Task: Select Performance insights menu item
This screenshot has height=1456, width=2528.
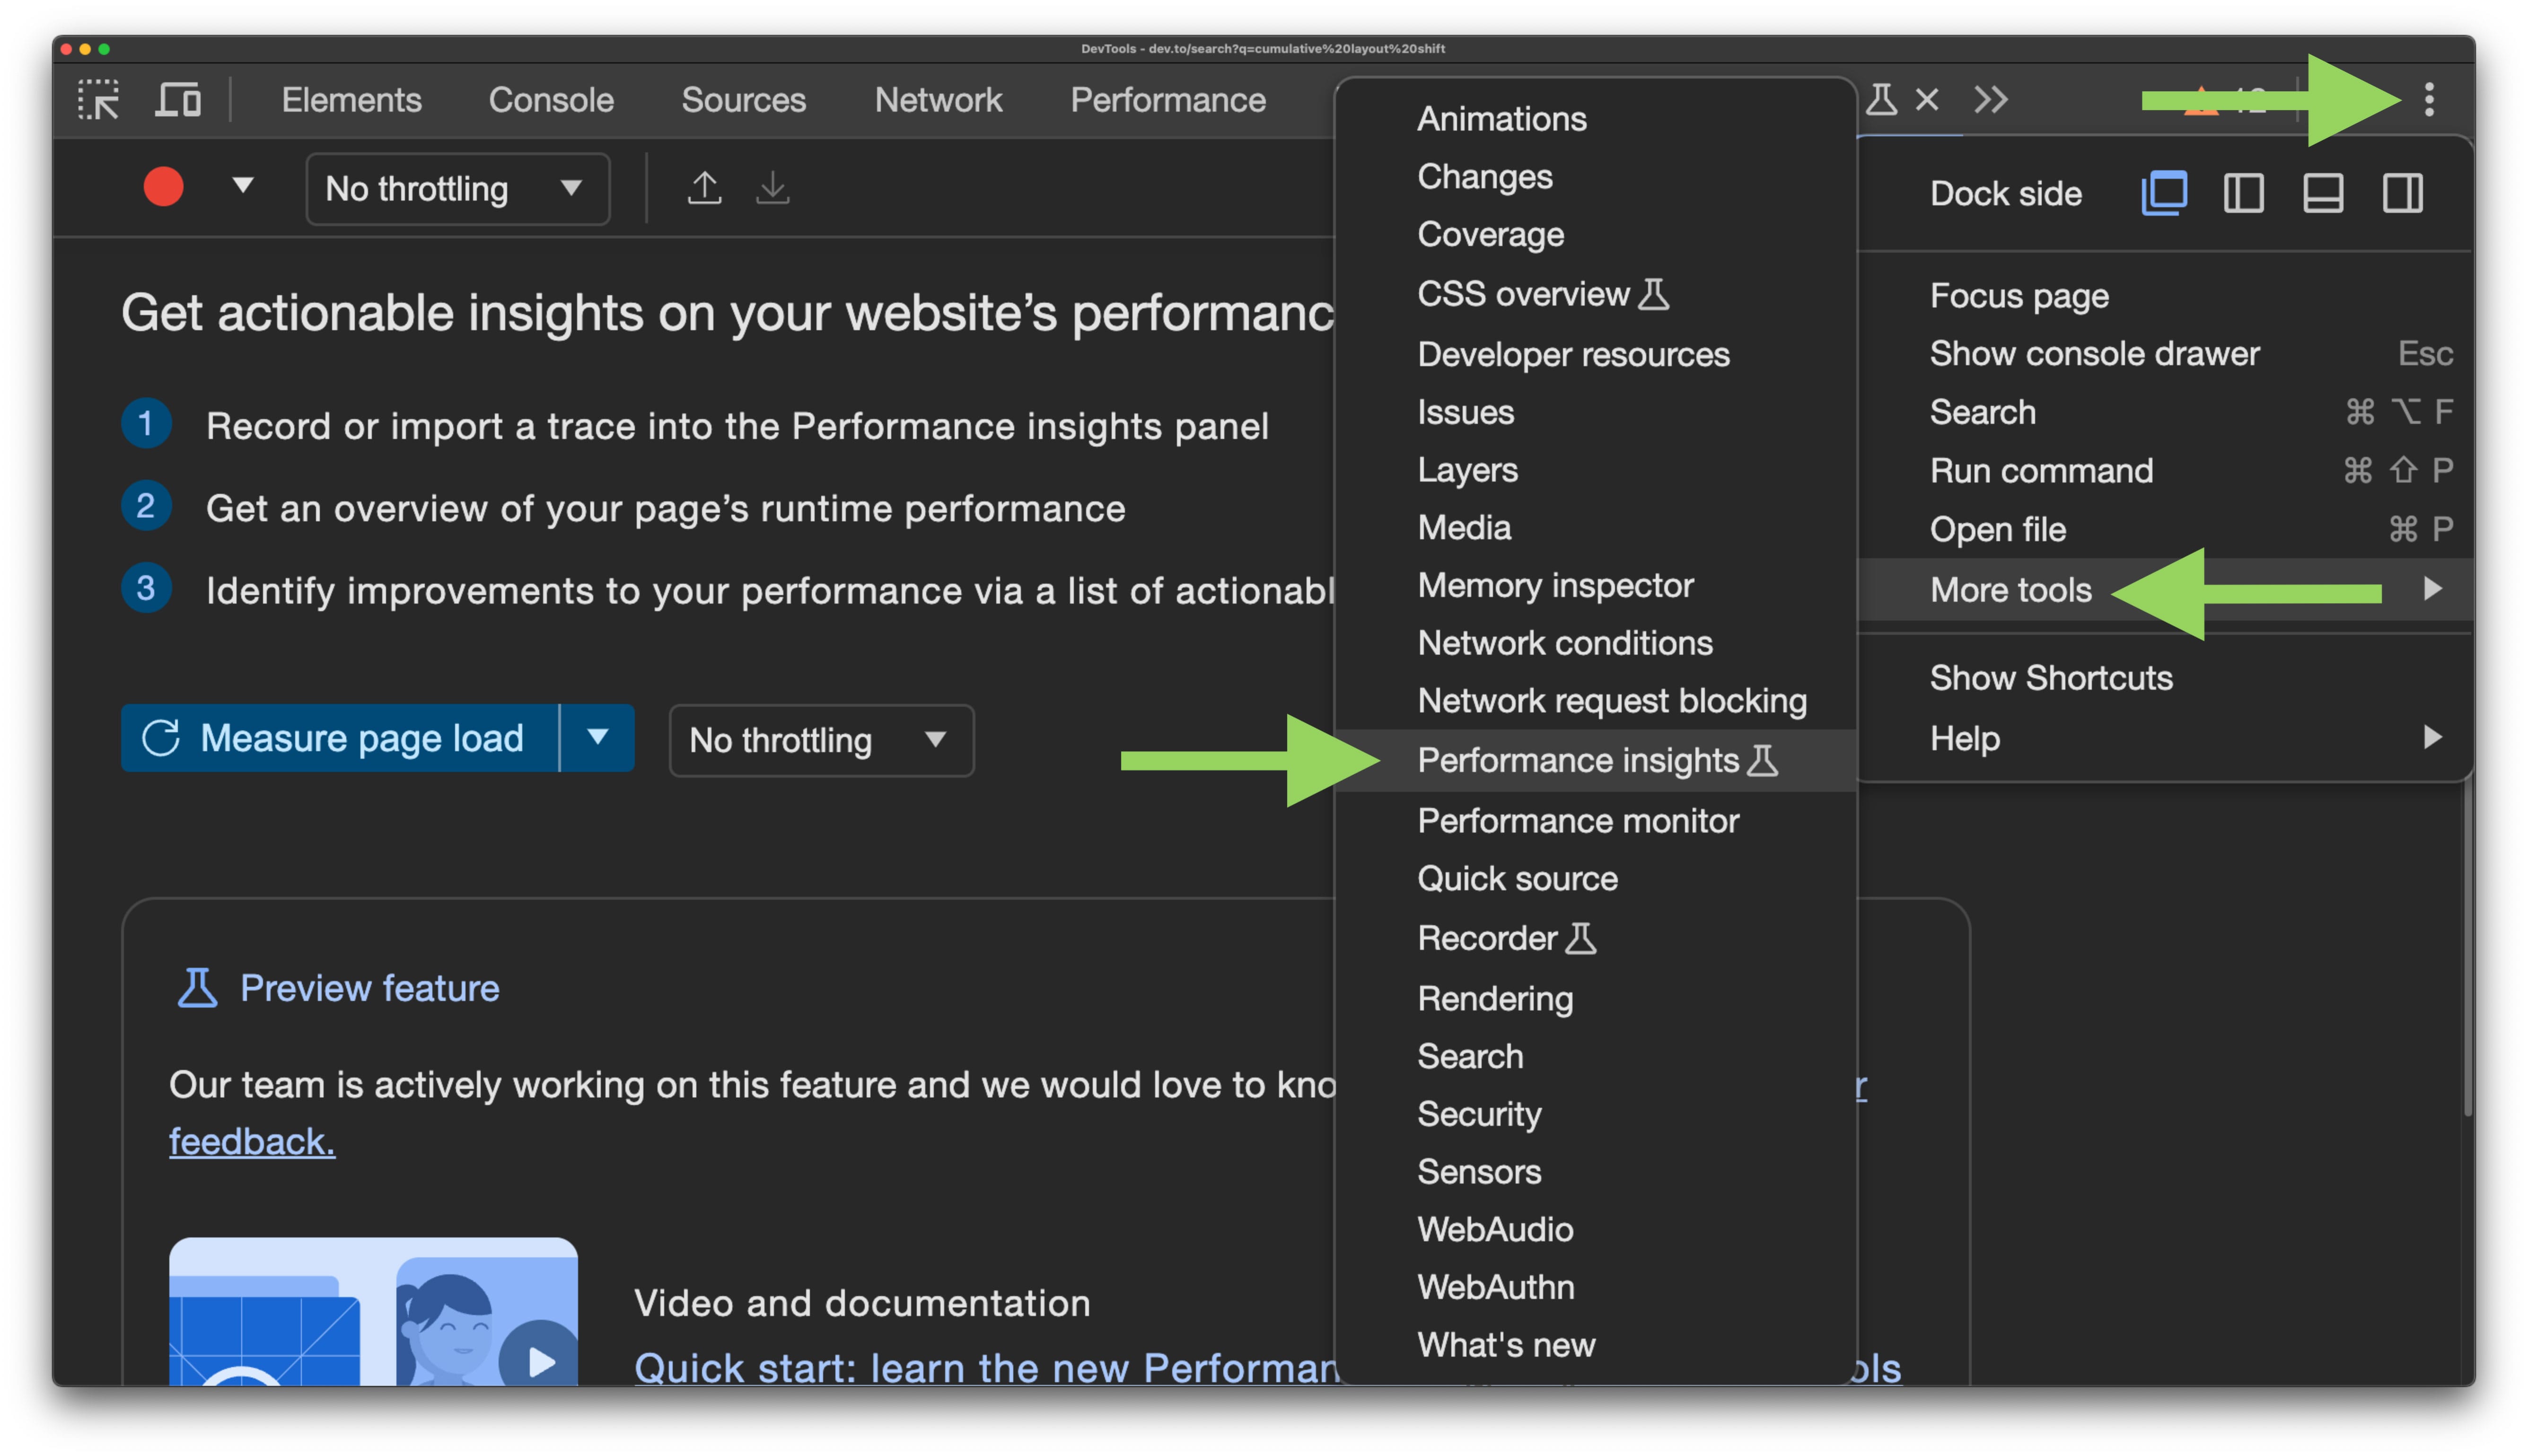Action: click(1596, 761)
